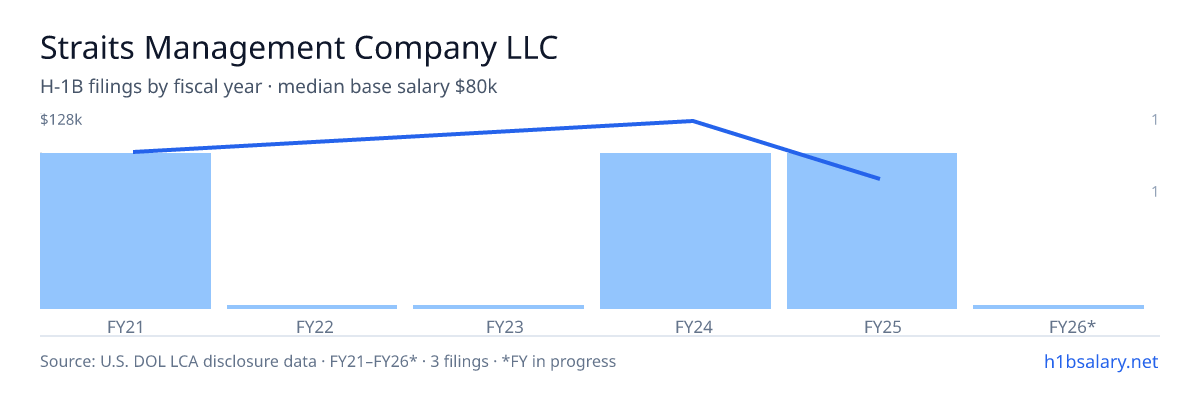The width and height of the screenshot is (1200, 400).
Task: Click the Straits Management Company LLC title
Action: (299, 47)
